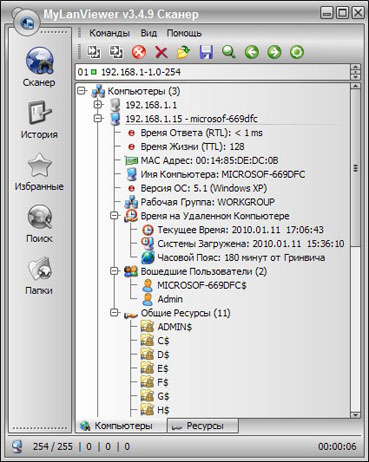Open the Вид menu

point(148,33)
